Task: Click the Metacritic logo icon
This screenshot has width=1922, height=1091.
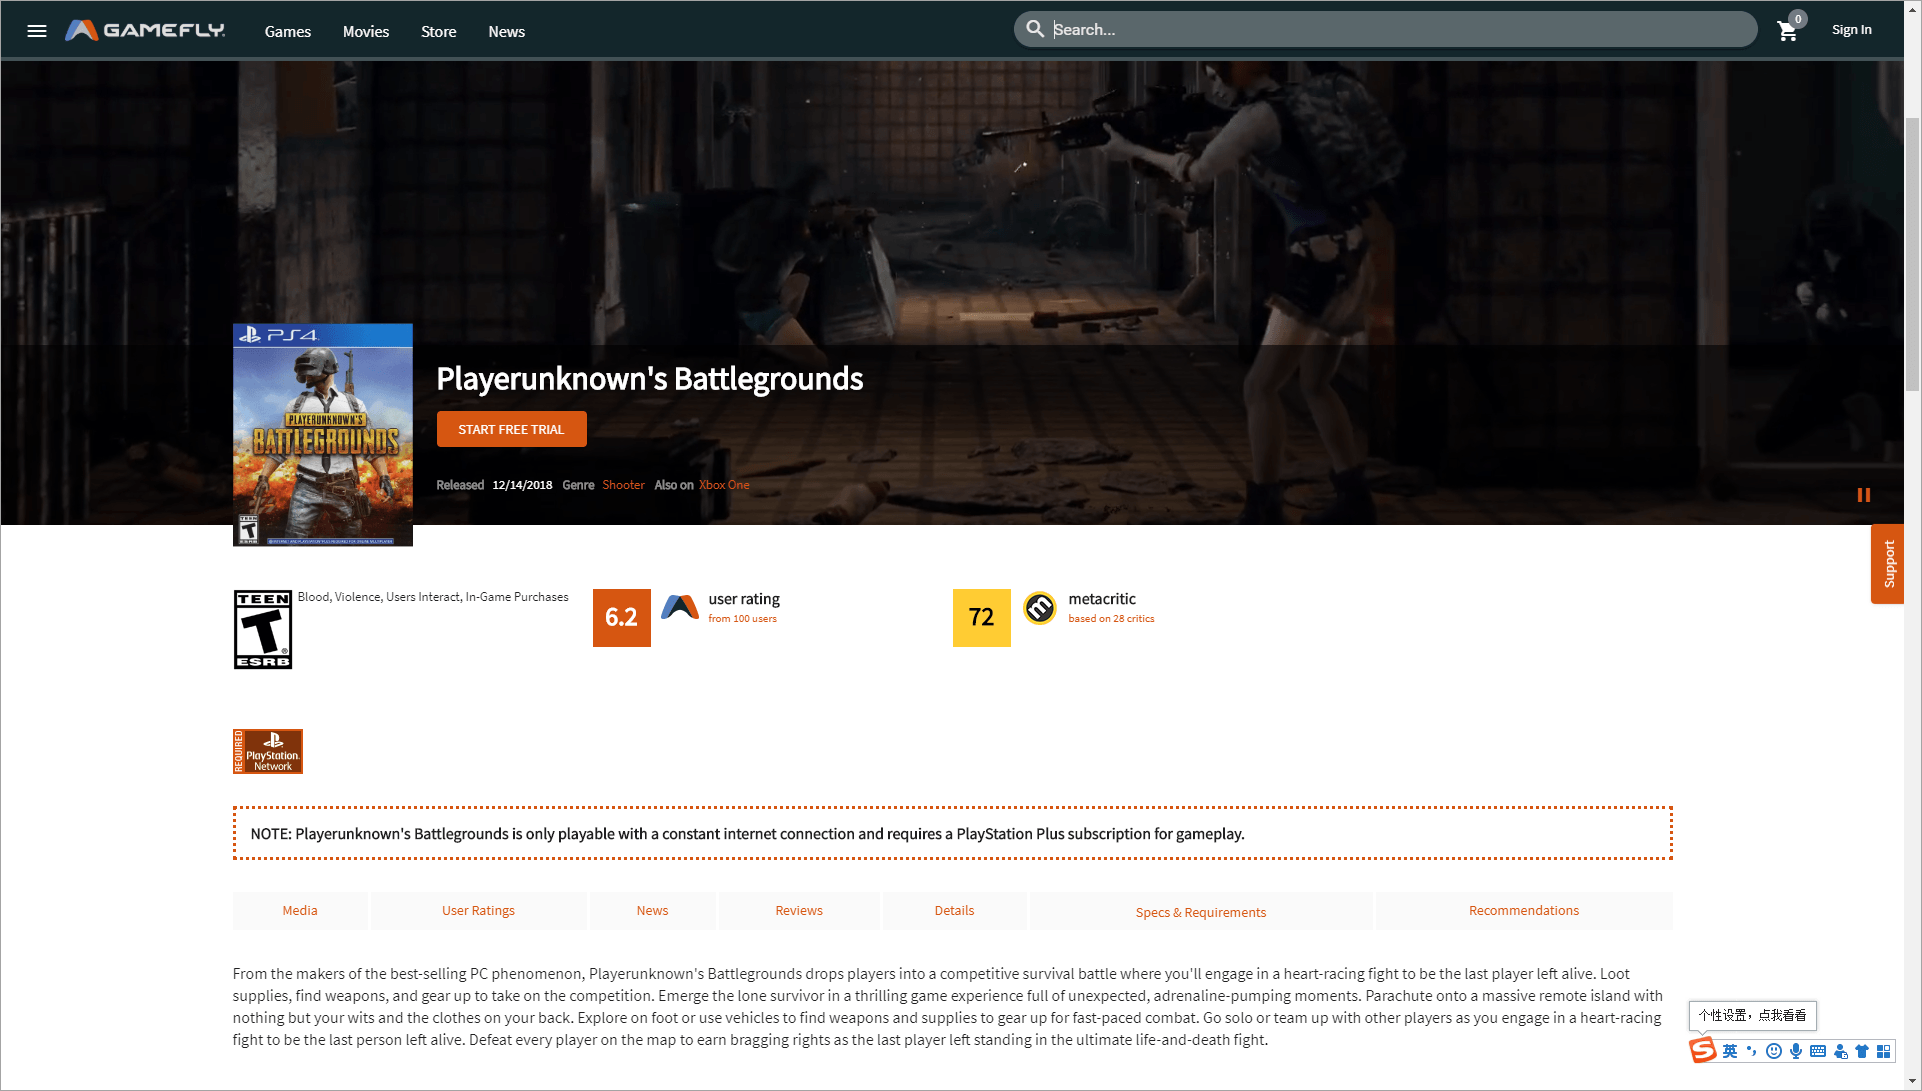Action: (1040, 608)
